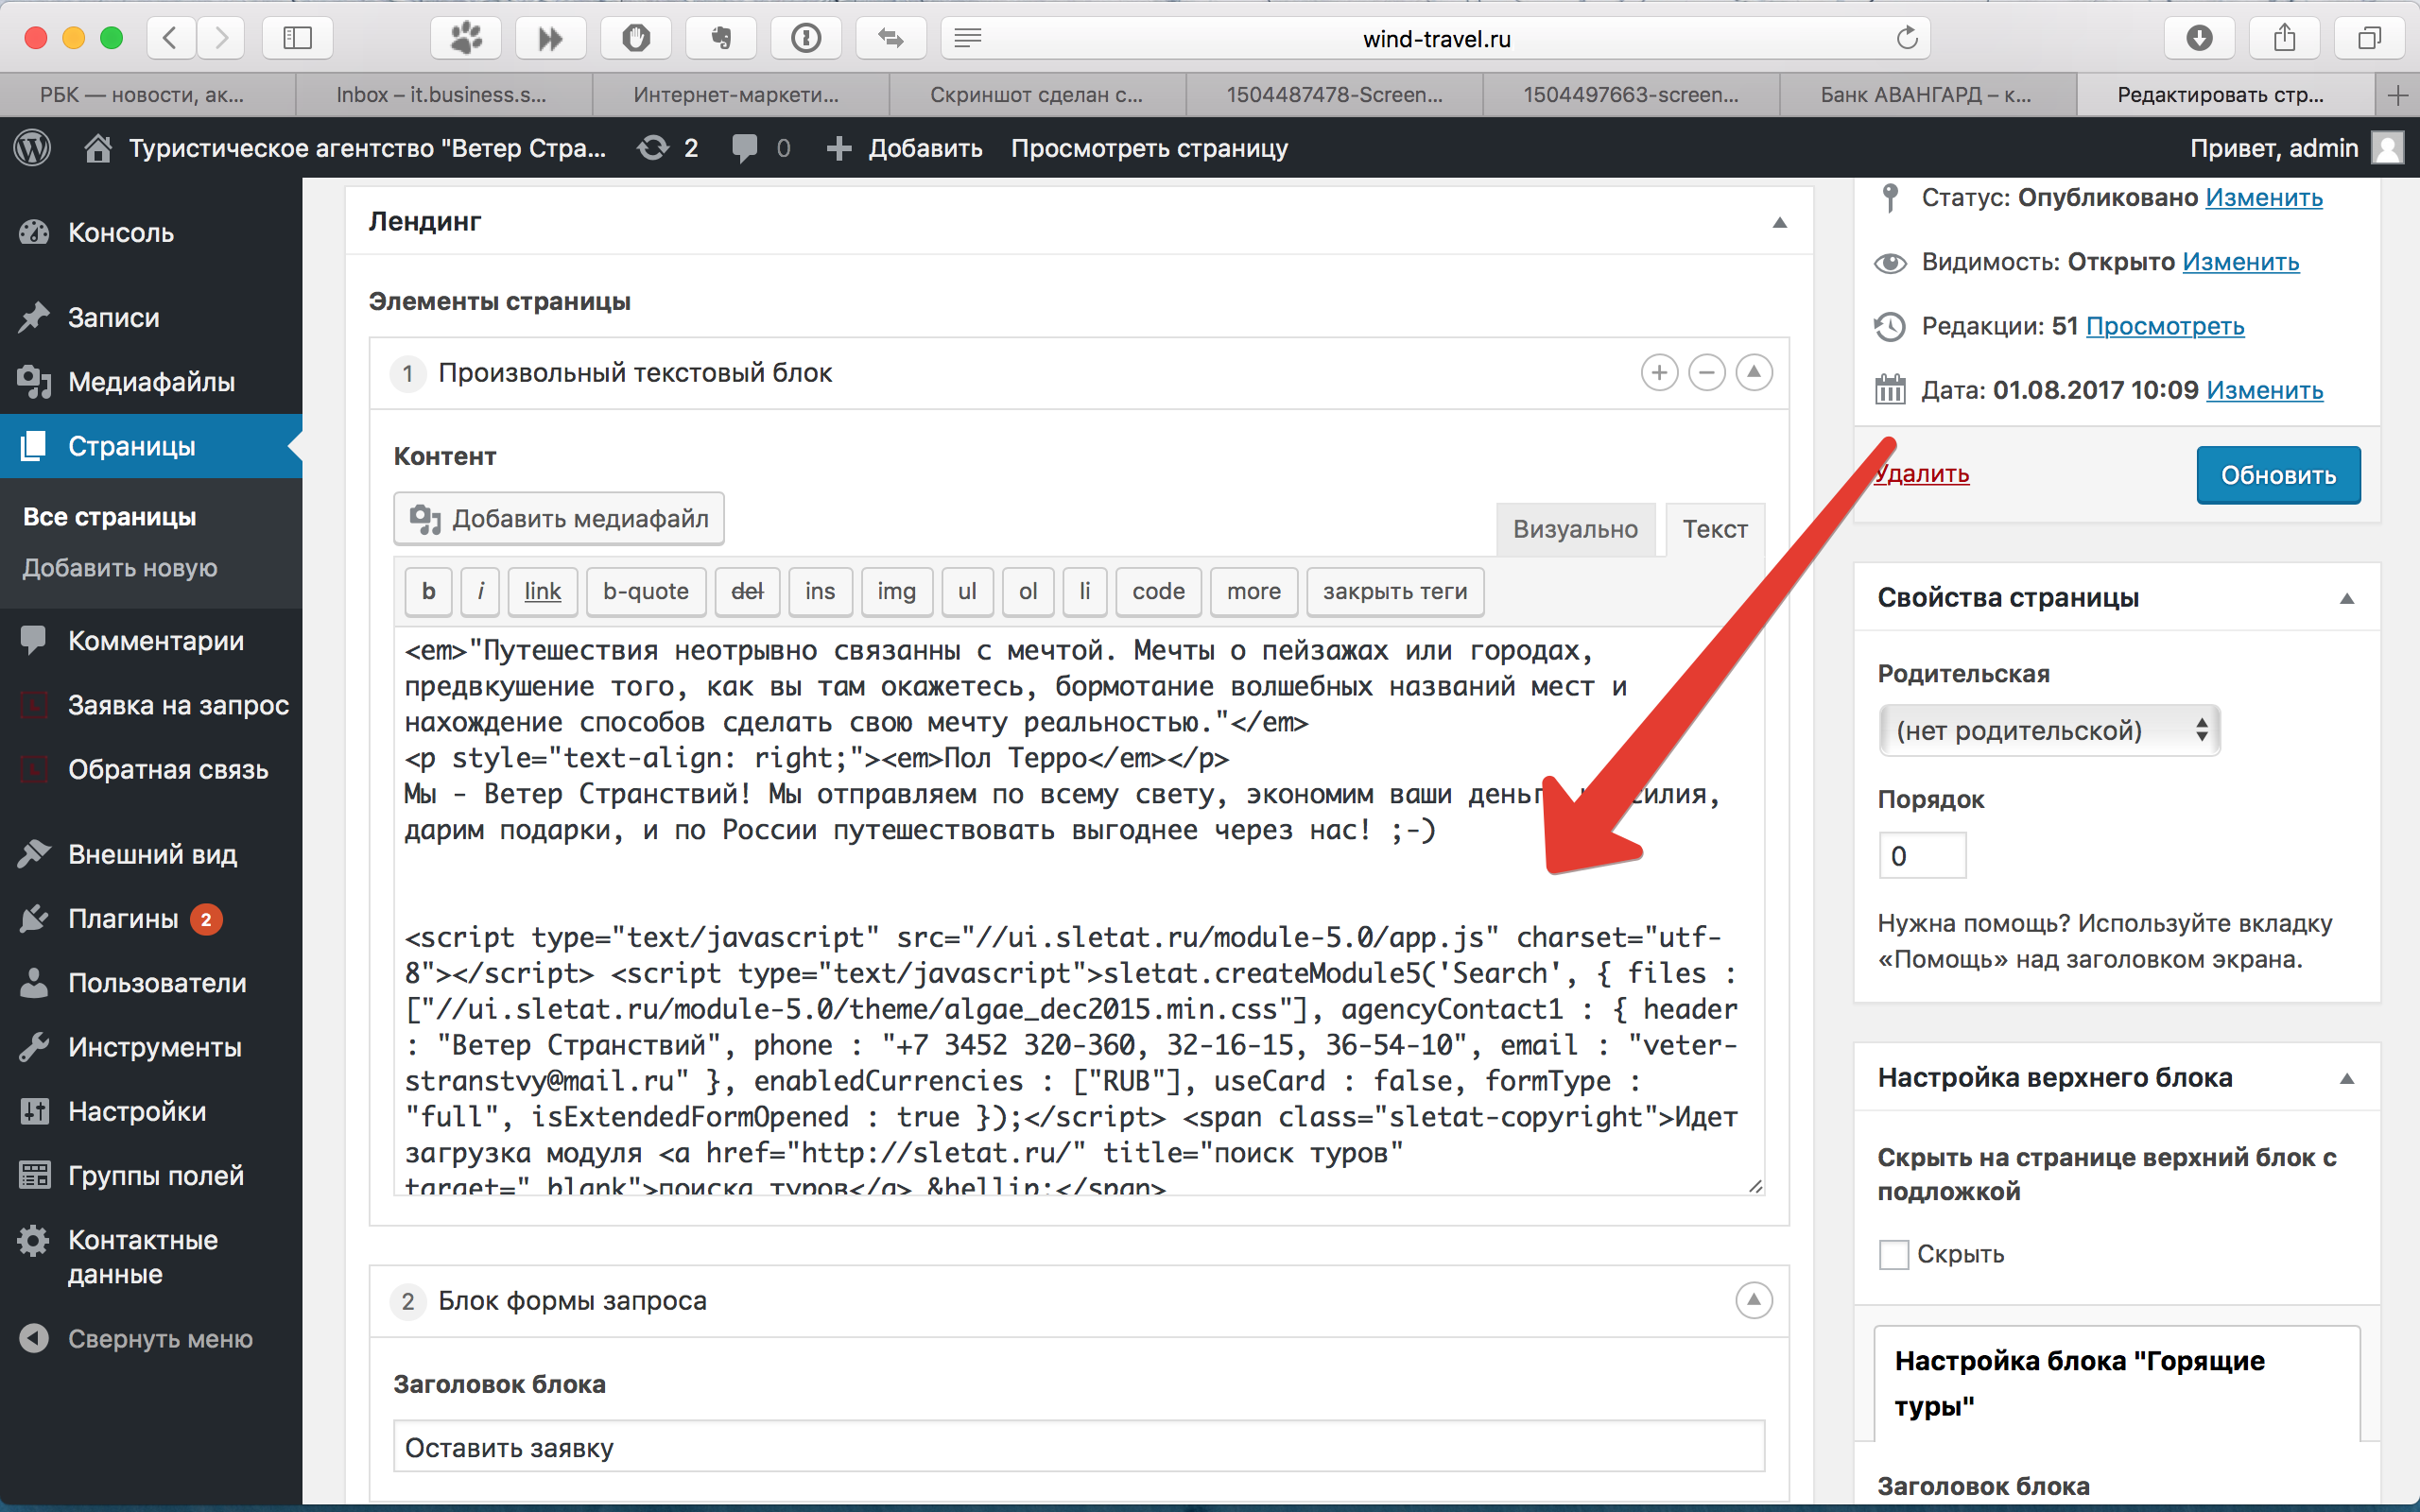Click the 1Password extension icon in the toolbar
This screenshot has height=1512, width=2420.
coord(806,38)
